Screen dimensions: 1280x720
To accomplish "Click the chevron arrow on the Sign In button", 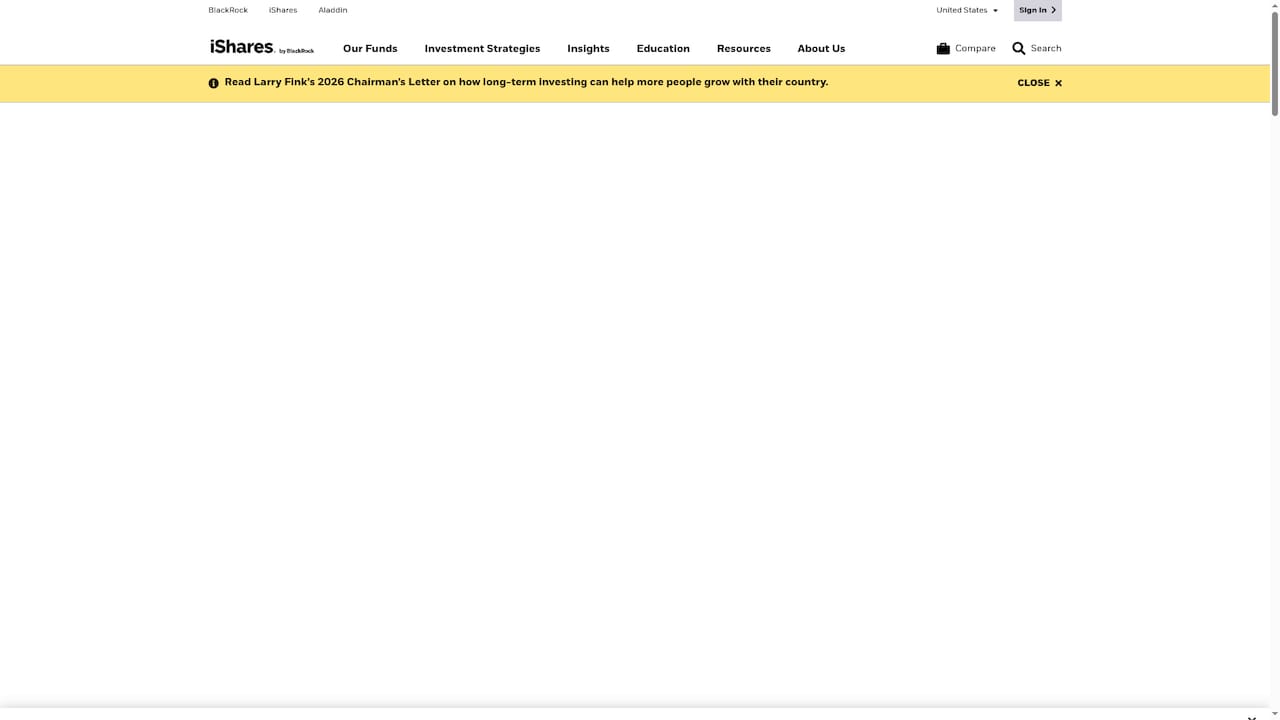I will tap(1051, 9).
